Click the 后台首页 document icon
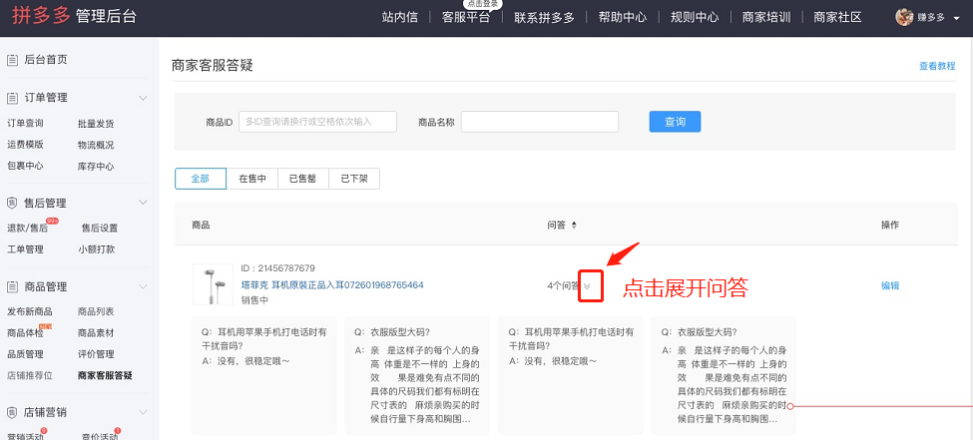The height and width of the screenshot is (440, 973). 12,60
